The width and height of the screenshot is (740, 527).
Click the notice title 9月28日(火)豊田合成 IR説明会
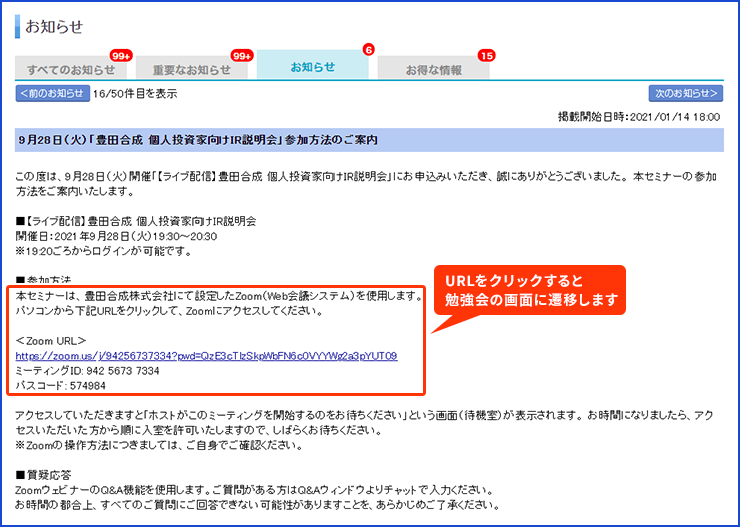[198, 140]
